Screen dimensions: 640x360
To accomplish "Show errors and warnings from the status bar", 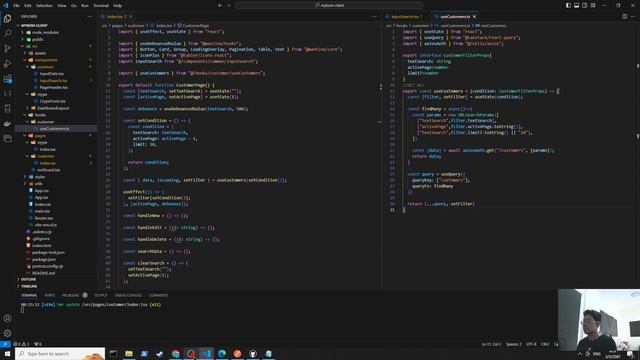I will [x=21, y=344].
